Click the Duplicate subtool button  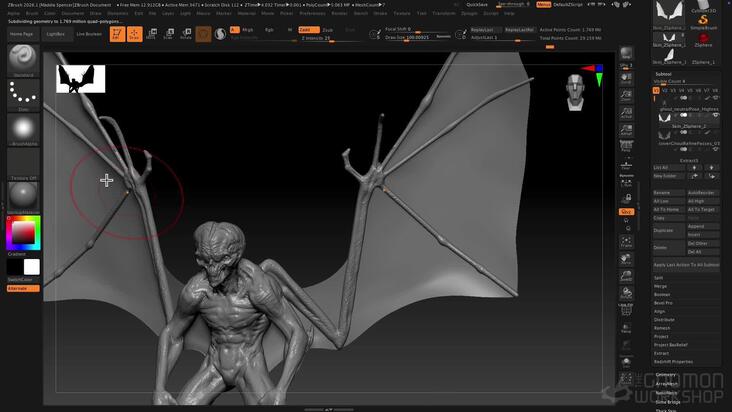point(669,230)
